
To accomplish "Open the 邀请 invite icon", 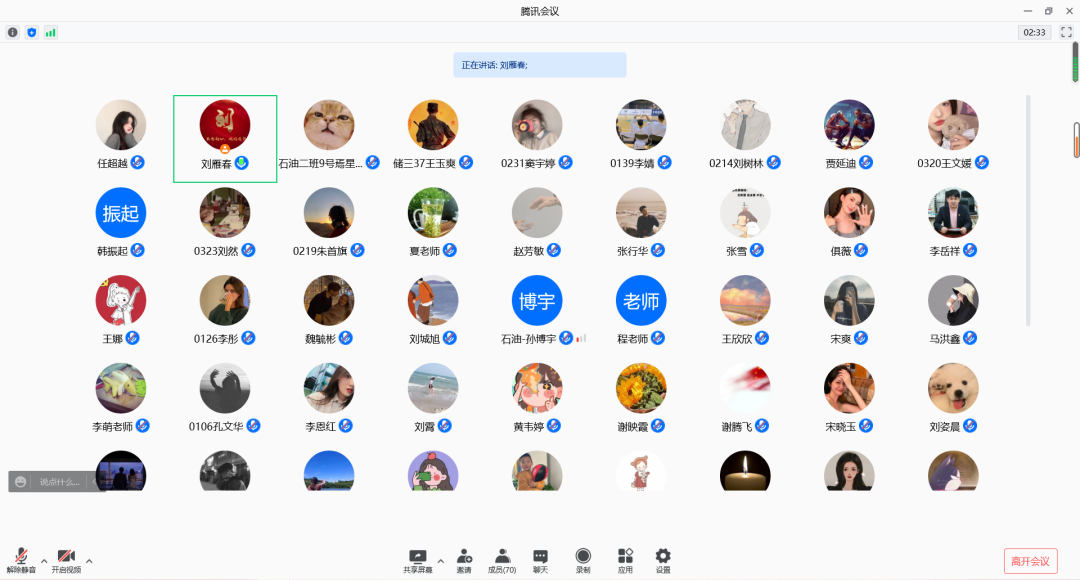I will [x=464, y=560].
